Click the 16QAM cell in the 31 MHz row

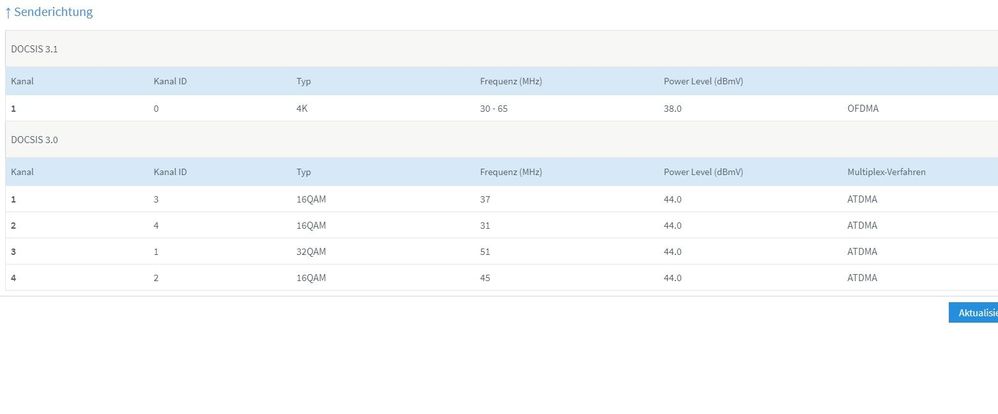pyautogui.click(x=311, y=225)
